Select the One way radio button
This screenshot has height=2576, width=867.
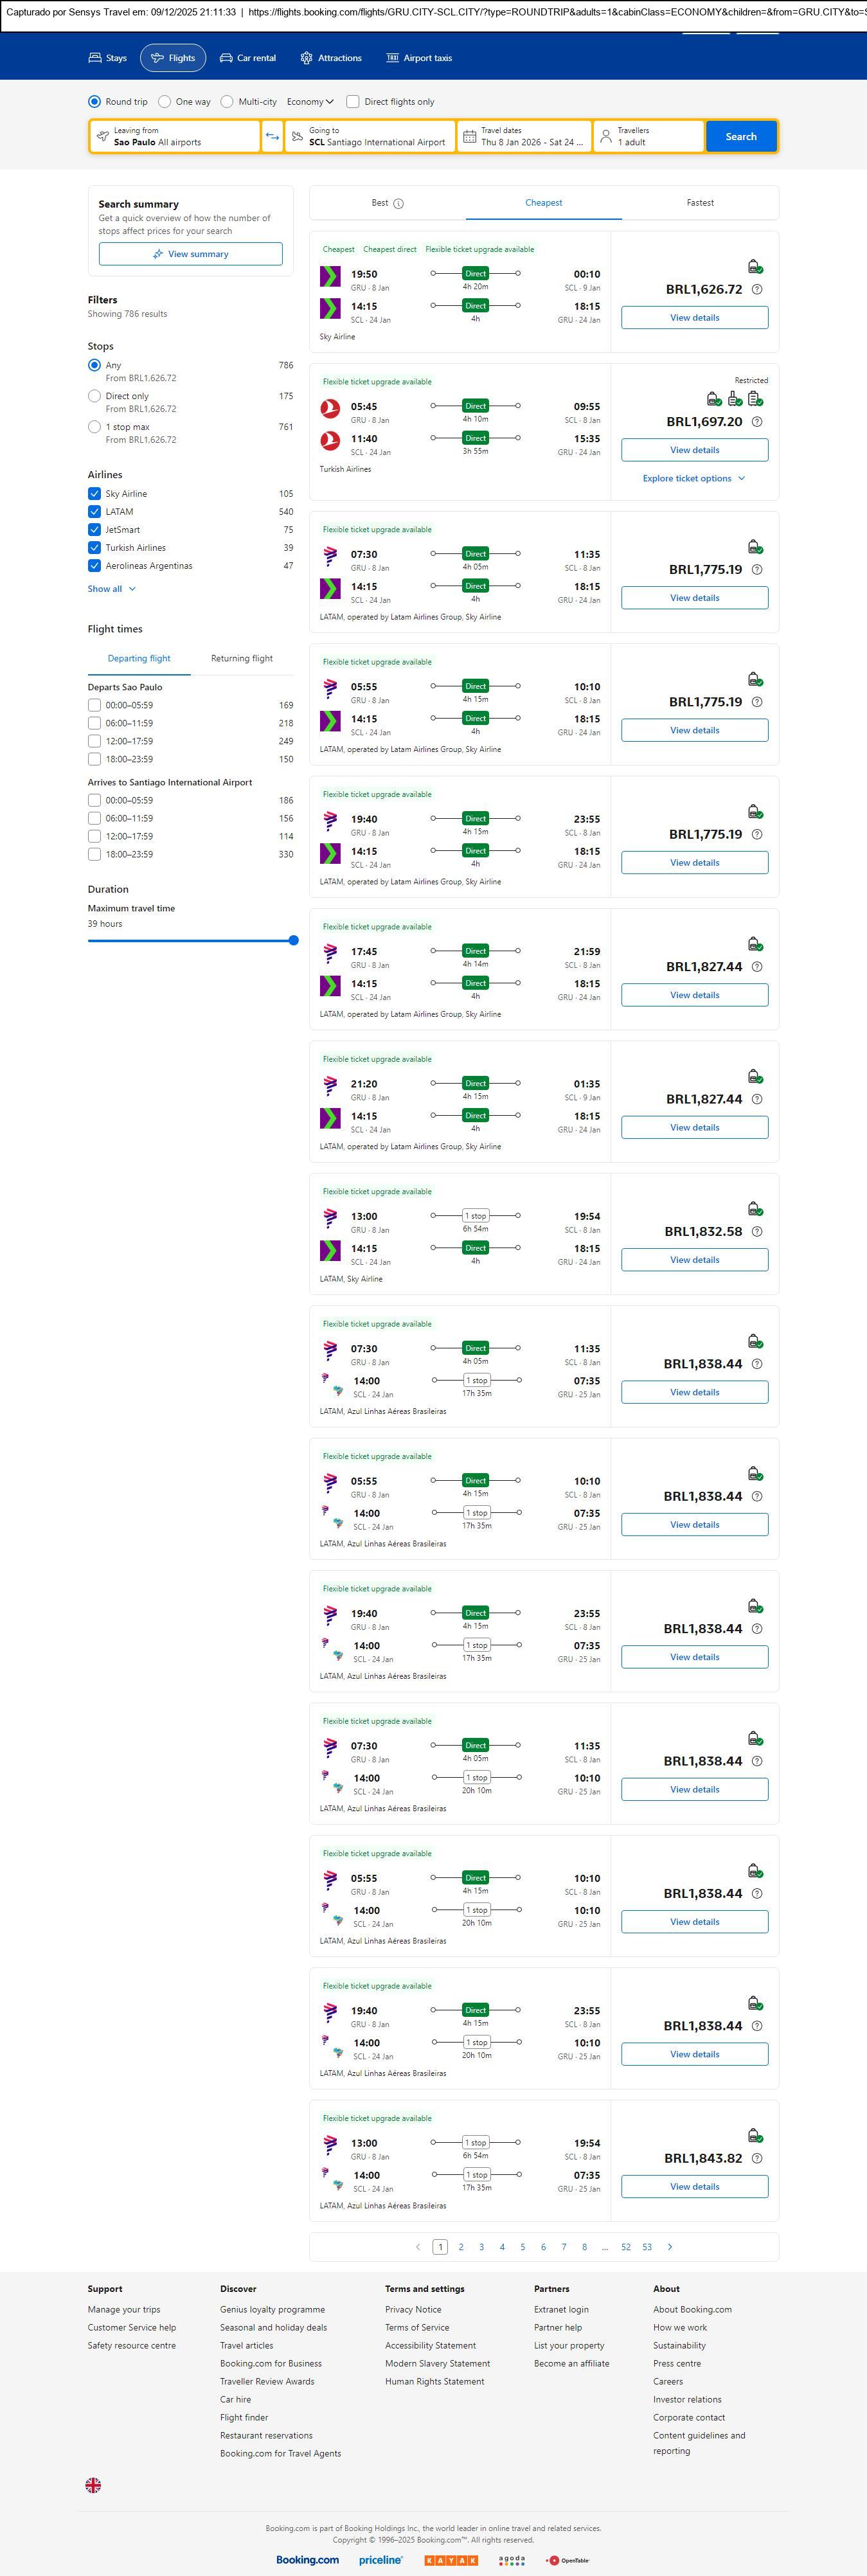pyautogui.click(x=165, y=102)
